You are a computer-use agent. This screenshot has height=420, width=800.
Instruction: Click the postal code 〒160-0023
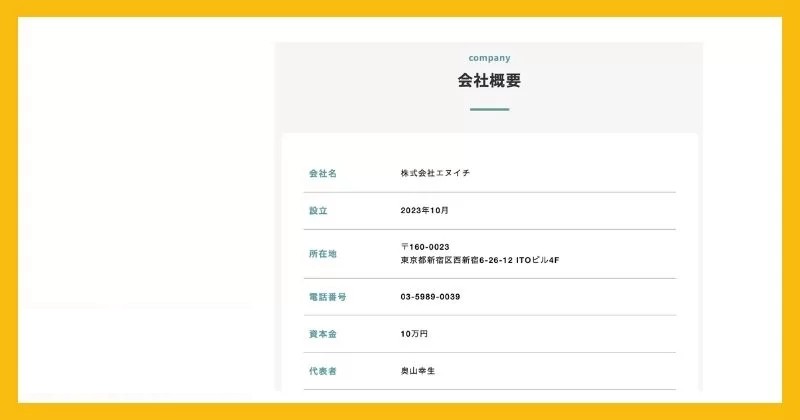(425, 247)
